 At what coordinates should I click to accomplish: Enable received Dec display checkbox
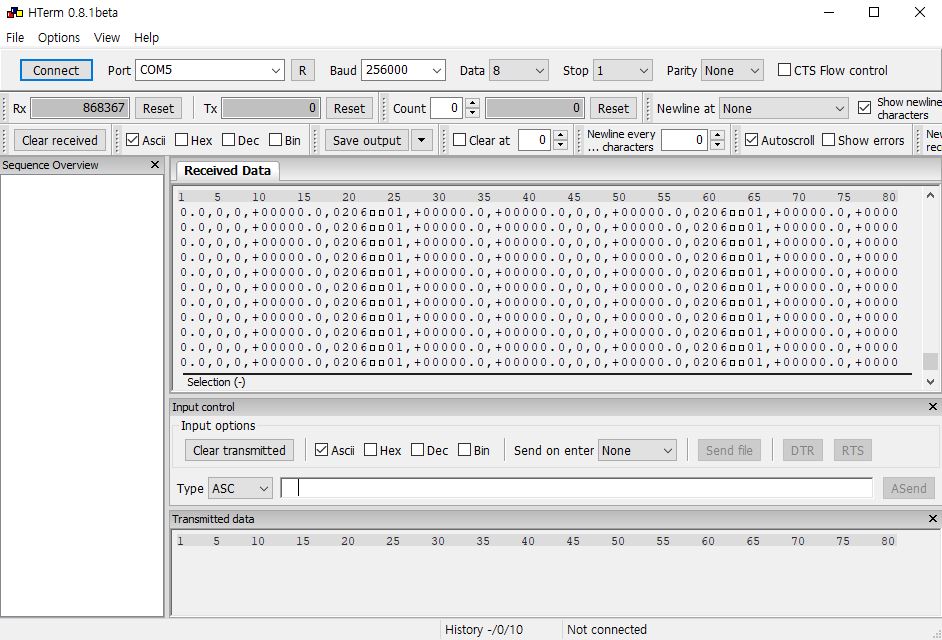(x=228, y=140)
